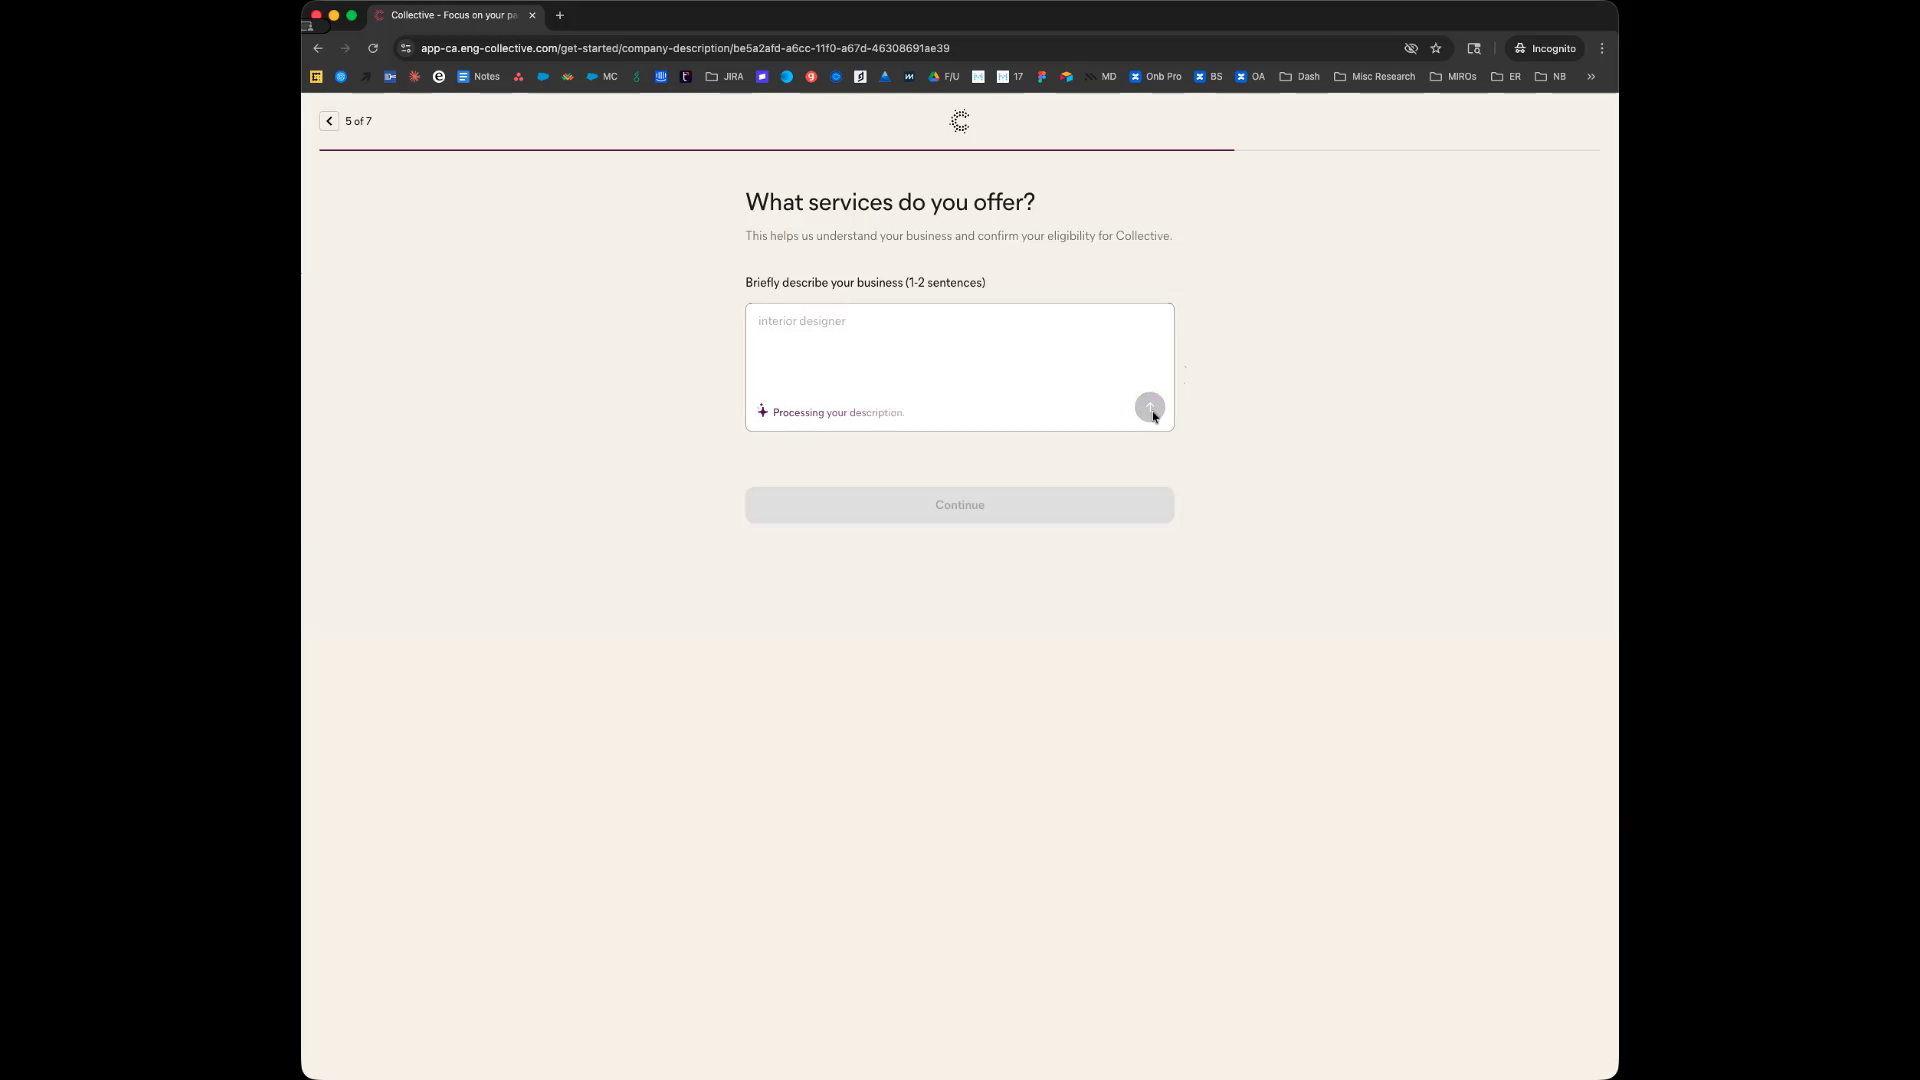
Task: Click the third-party cookies blocked eye icon
Action: click(1411, 48)
